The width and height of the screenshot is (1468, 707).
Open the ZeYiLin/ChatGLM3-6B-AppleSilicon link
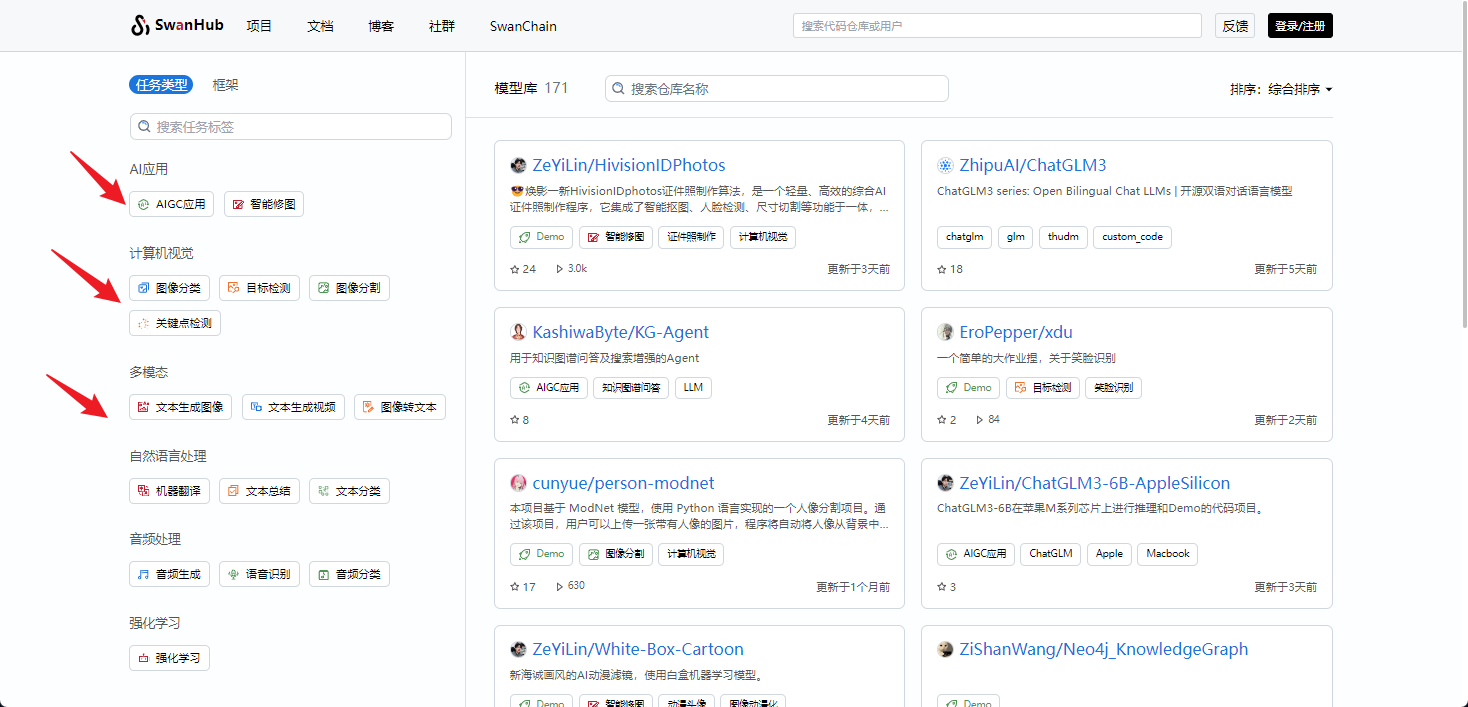tap(1095, 483)
